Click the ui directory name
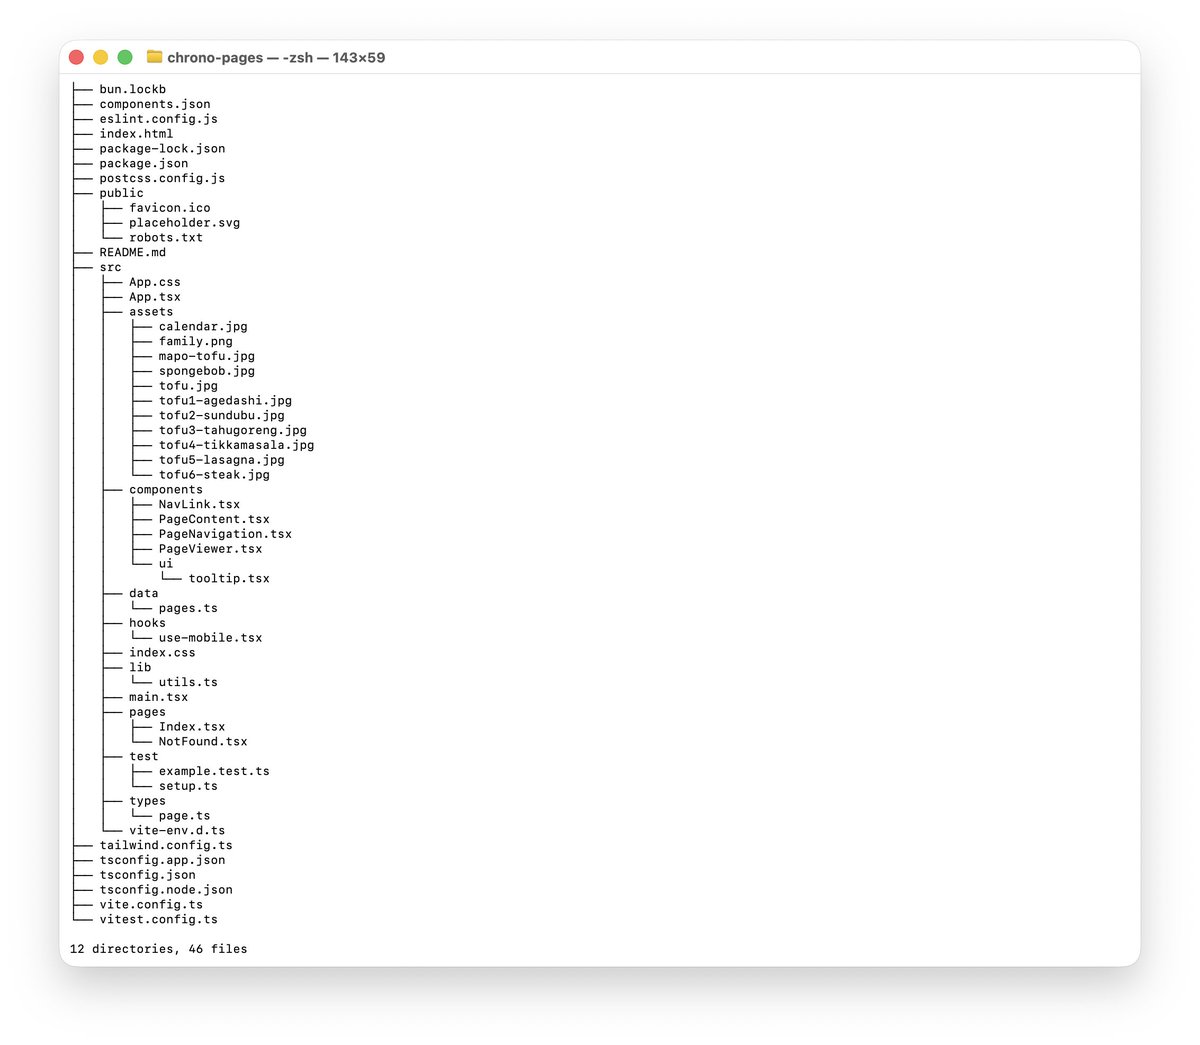1200x1045 pixels. point(166,564)
